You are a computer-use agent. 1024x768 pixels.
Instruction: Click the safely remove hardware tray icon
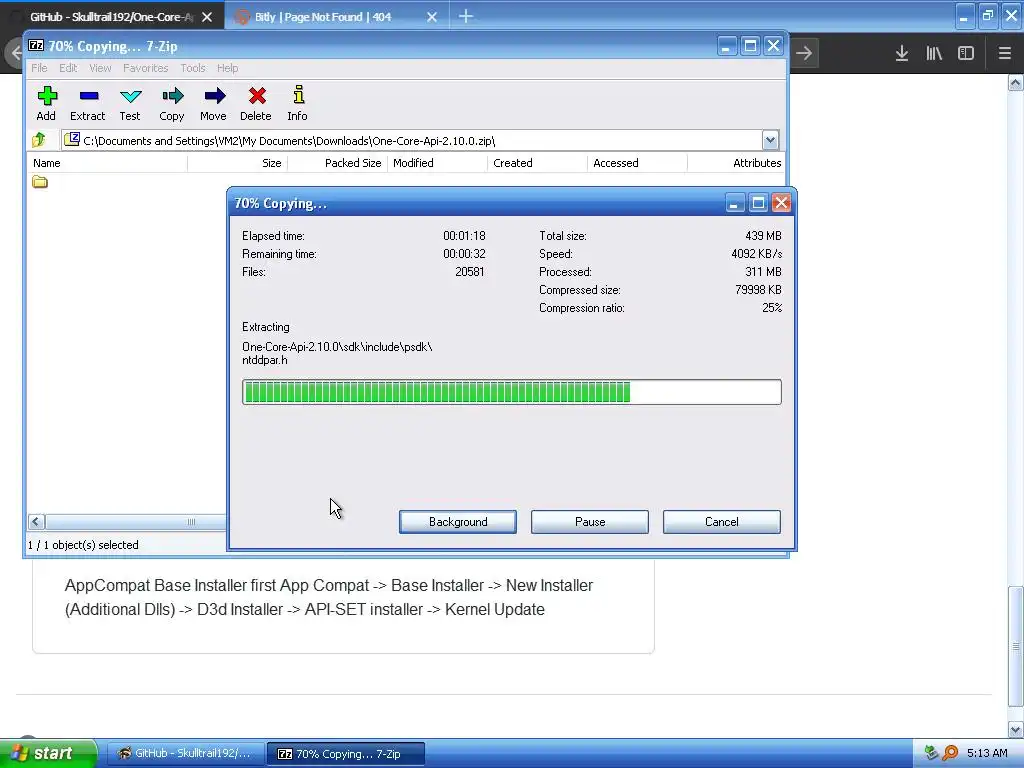pyautogui.click(x=931, y=753)
